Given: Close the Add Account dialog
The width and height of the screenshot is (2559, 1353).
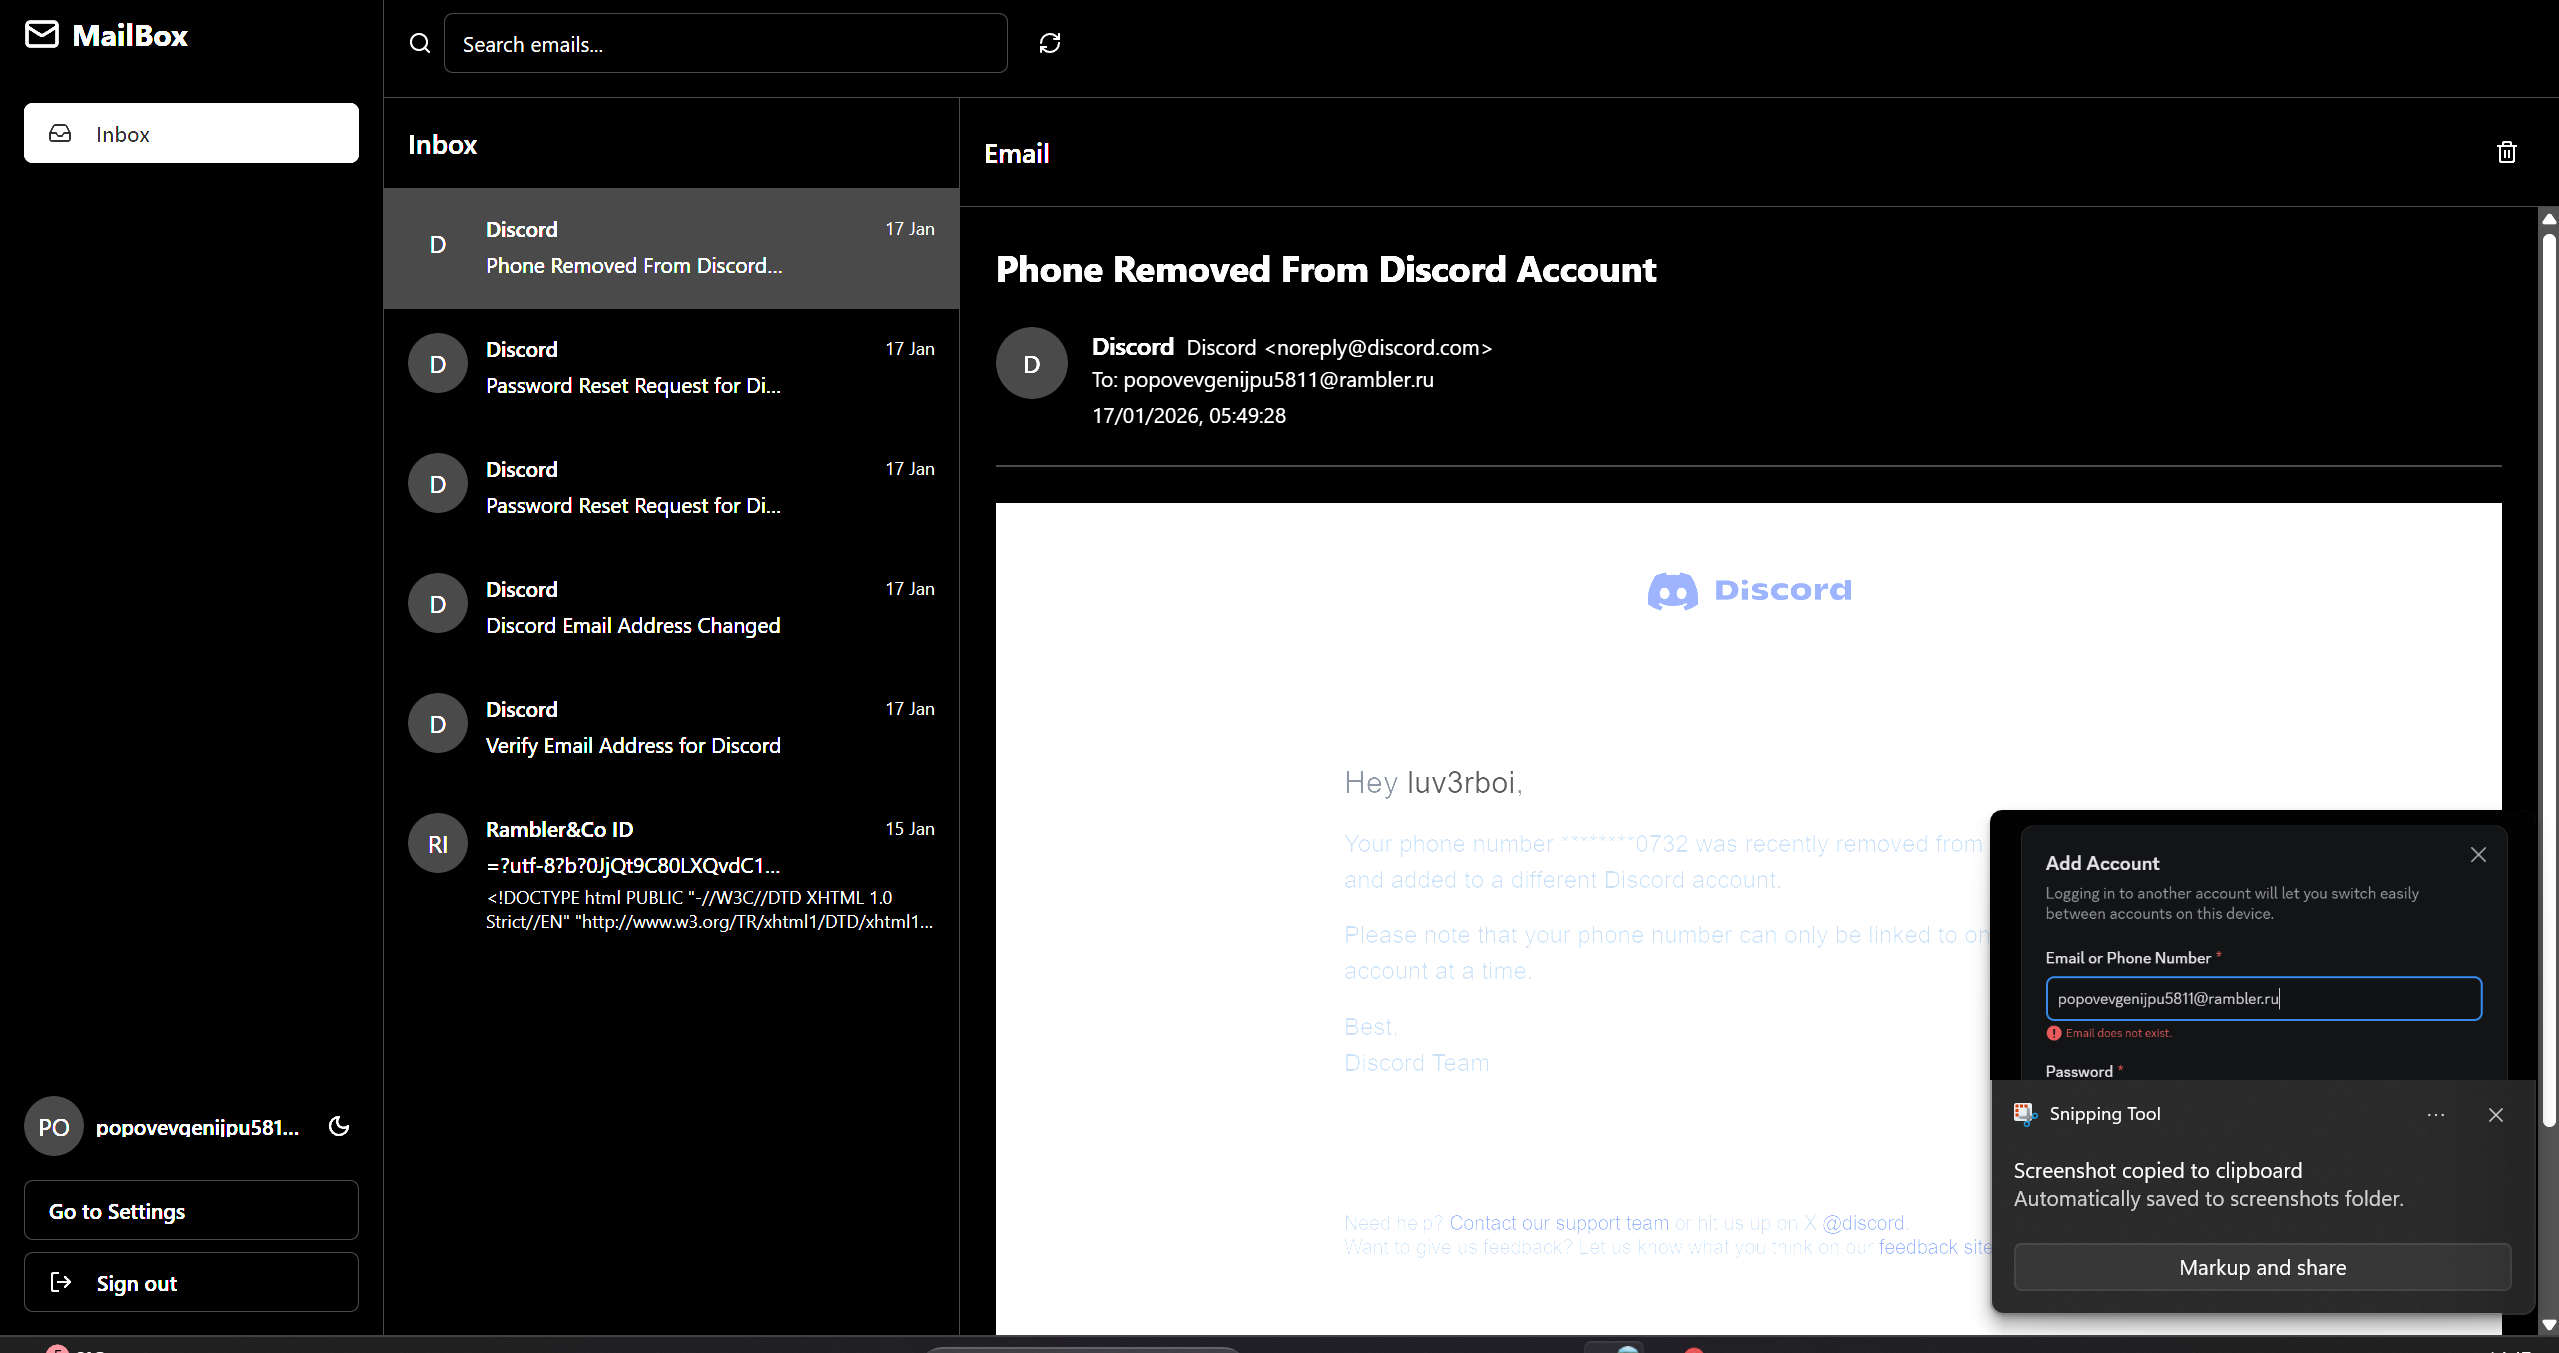Looking at the screenshot, I should pos(2478,855).
